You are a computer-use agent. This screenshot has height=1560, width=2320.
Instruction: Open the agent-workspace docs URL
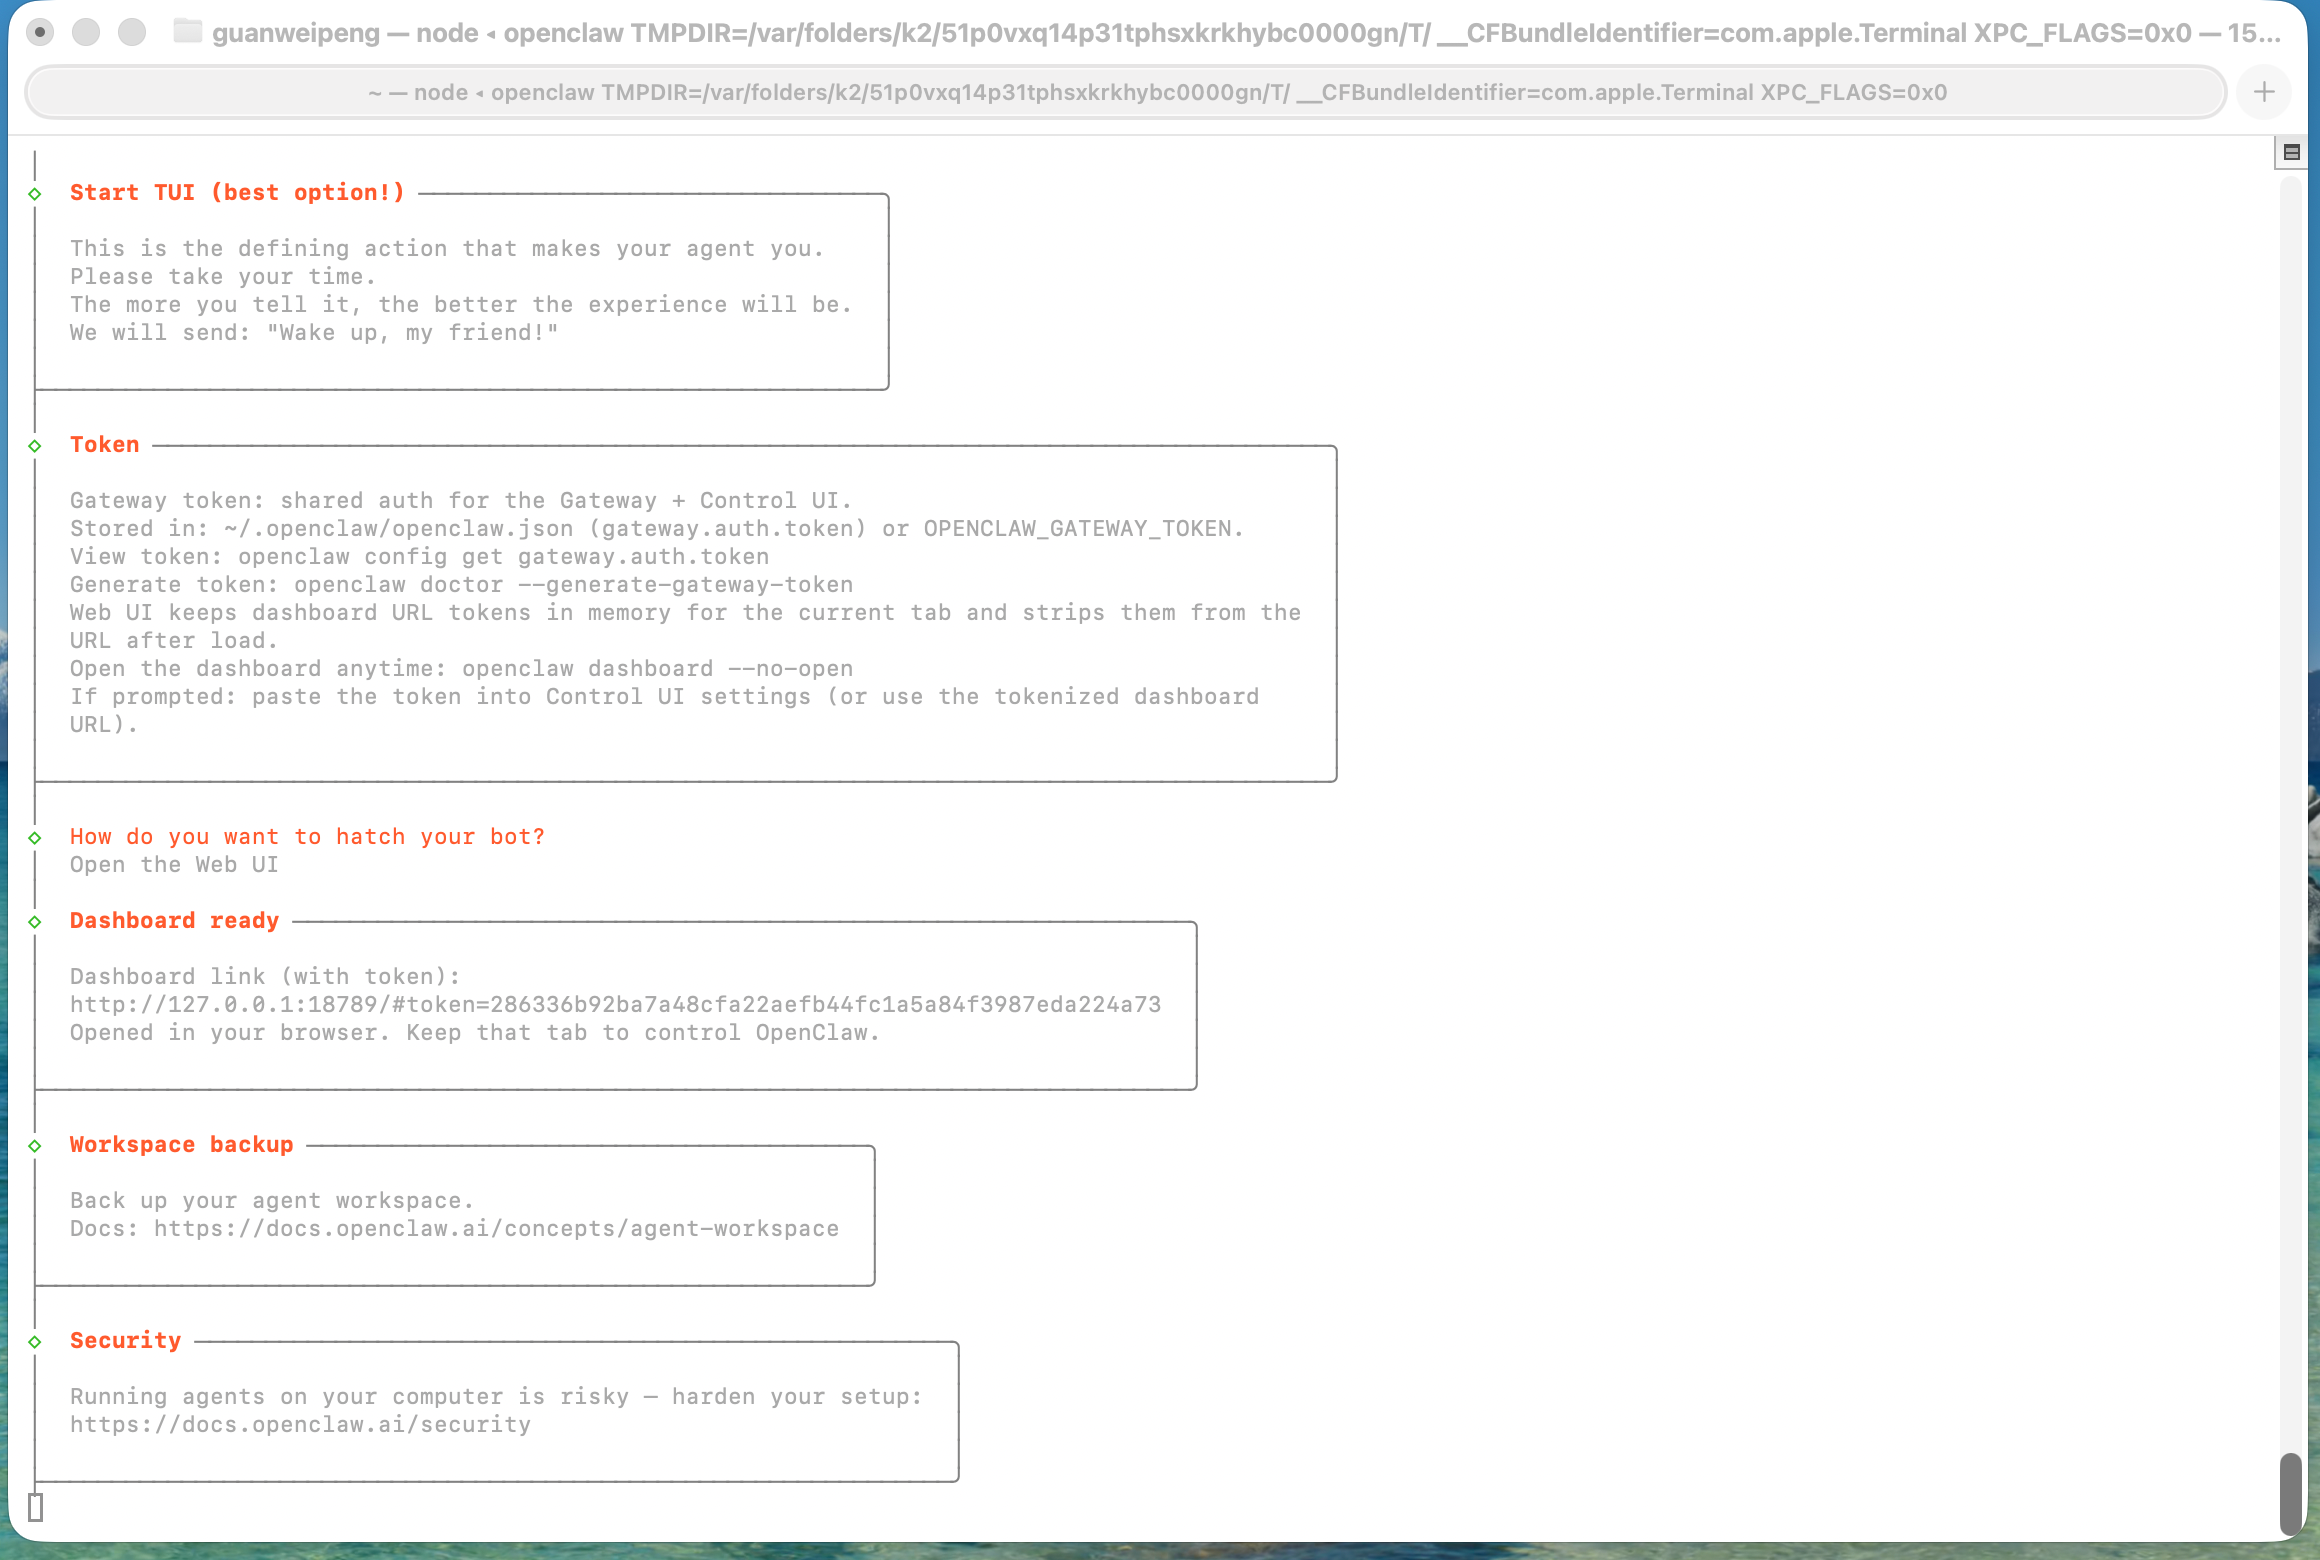(496, 1228)
